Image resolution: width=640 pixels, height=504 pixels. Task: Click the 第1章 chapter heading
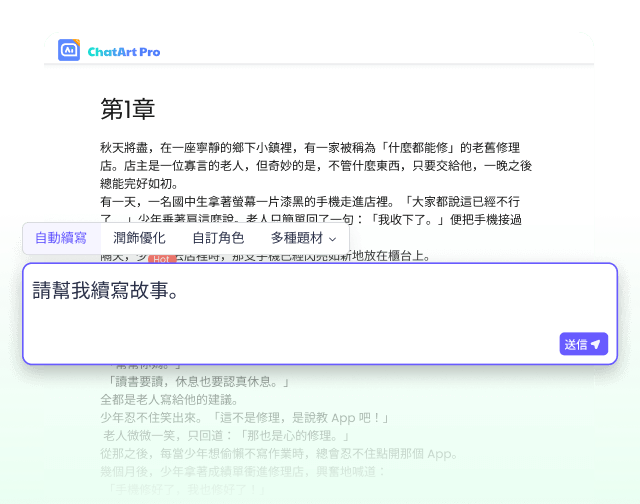tap(127, 109)
